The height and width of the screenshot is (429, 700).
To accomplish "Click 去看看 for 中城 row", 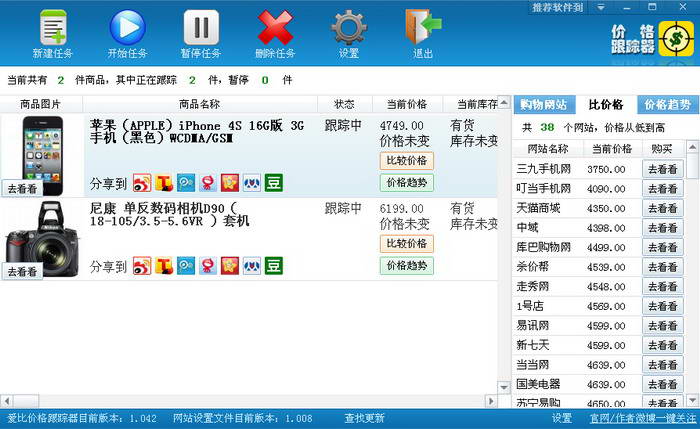I will click(663, 228).
